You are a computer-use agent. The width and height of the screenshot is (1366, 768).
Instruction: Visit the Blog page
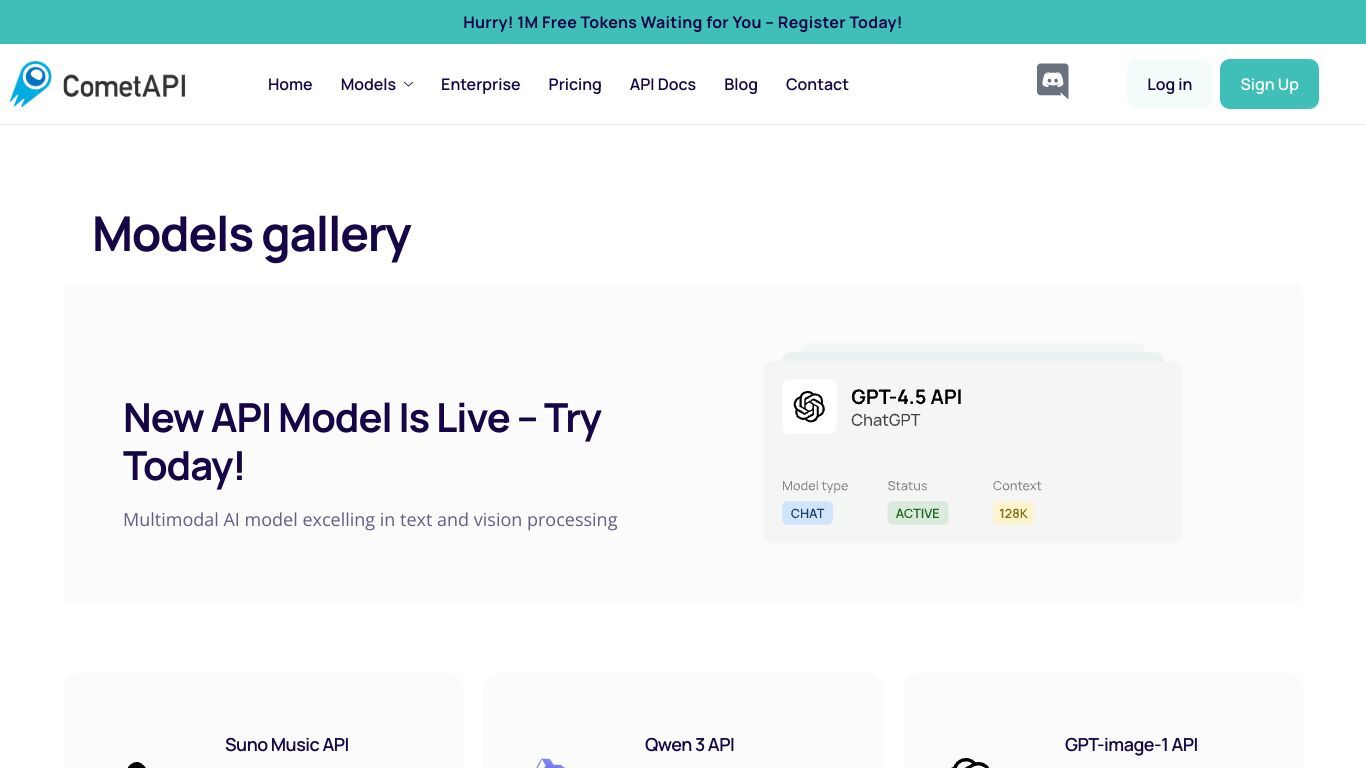point(741,85)
